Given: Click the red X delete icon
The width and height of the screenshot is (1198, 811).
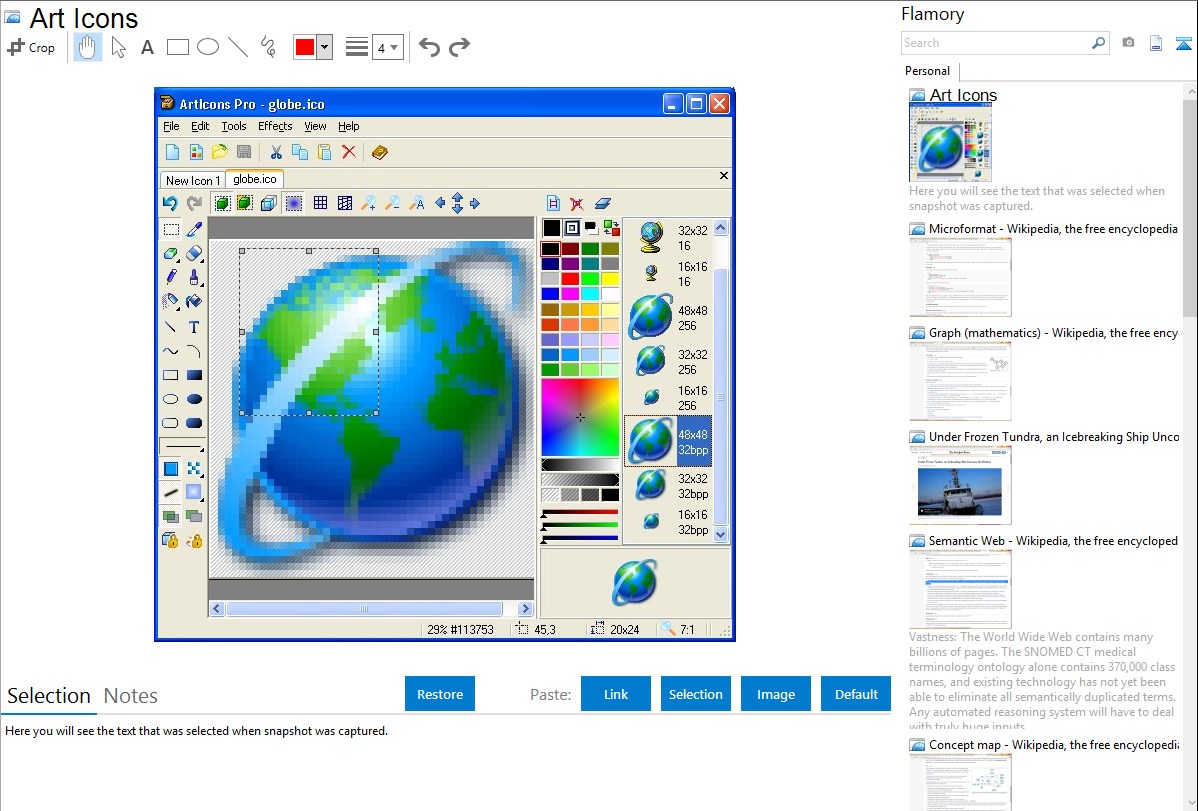Looking at the screenshot, I should click(x=348, y=152).
